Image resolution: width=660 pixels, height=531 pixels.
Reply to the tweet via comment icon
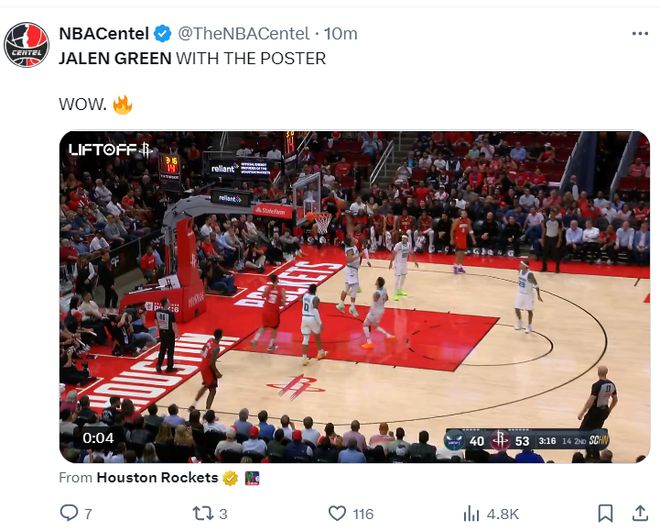tap(69, 513)
